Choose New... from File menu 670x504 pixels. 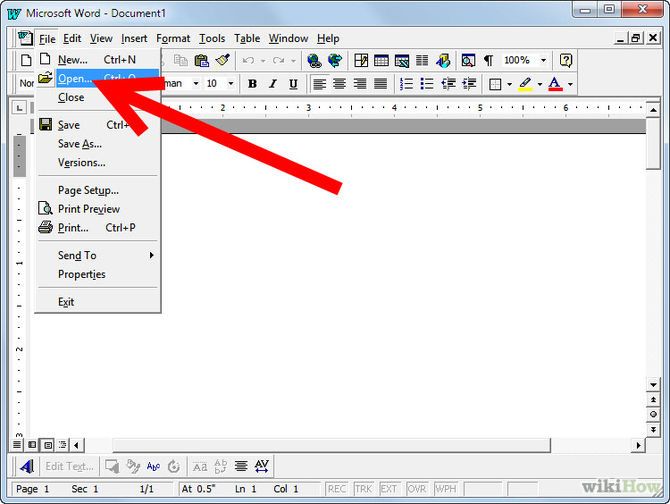coord(98,60)
